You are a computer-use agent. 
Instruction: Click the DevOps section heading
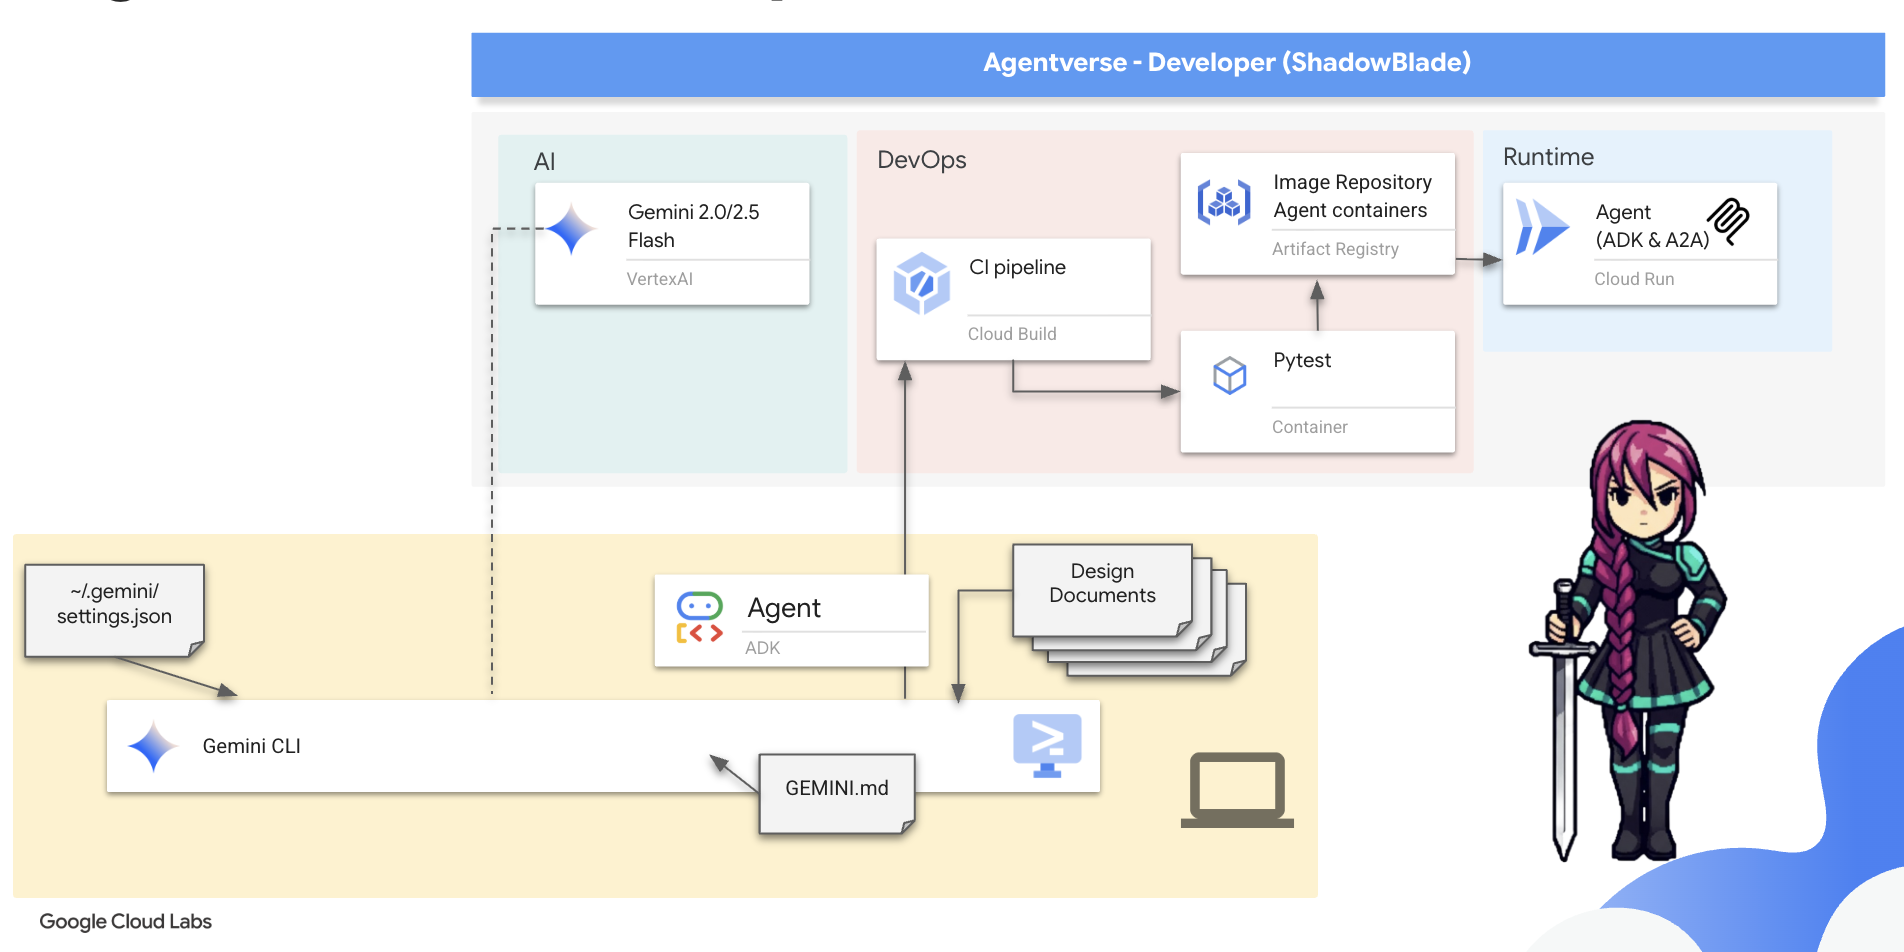click(921, 160)
